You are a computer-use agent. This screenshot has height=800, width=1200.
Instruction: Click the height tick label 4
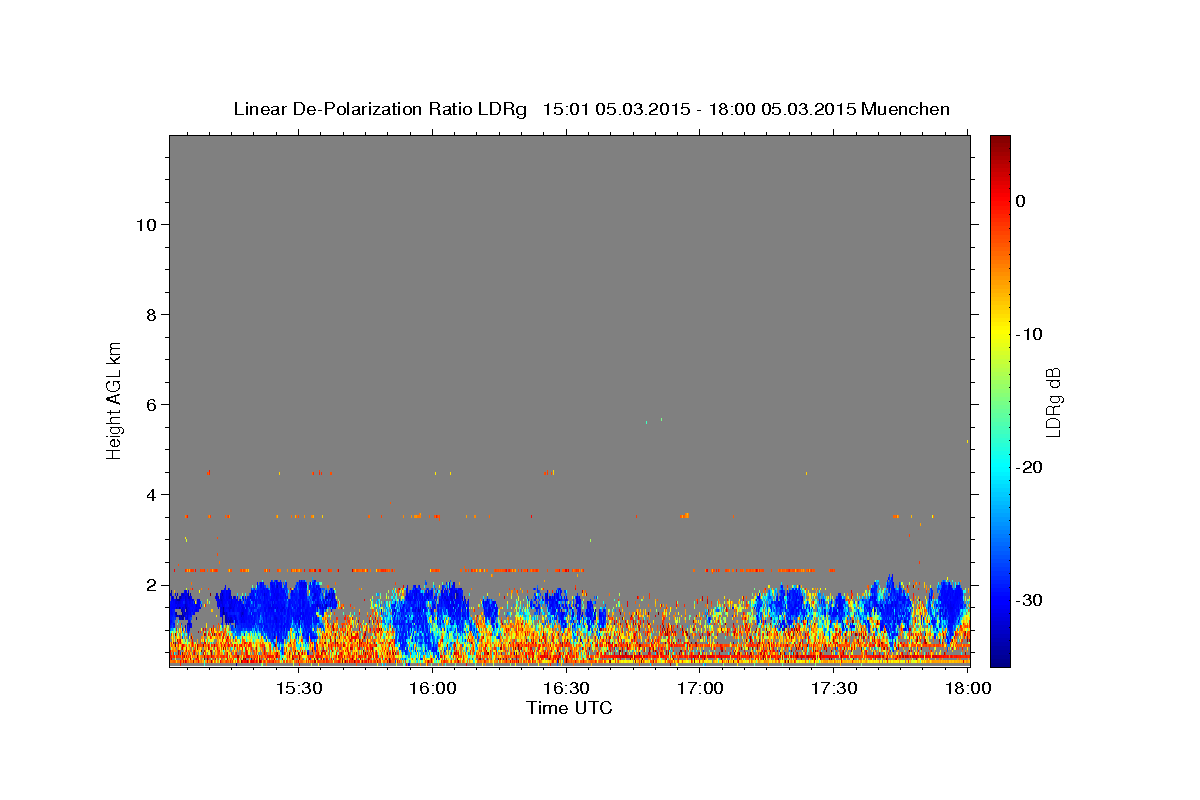[152, 494]
